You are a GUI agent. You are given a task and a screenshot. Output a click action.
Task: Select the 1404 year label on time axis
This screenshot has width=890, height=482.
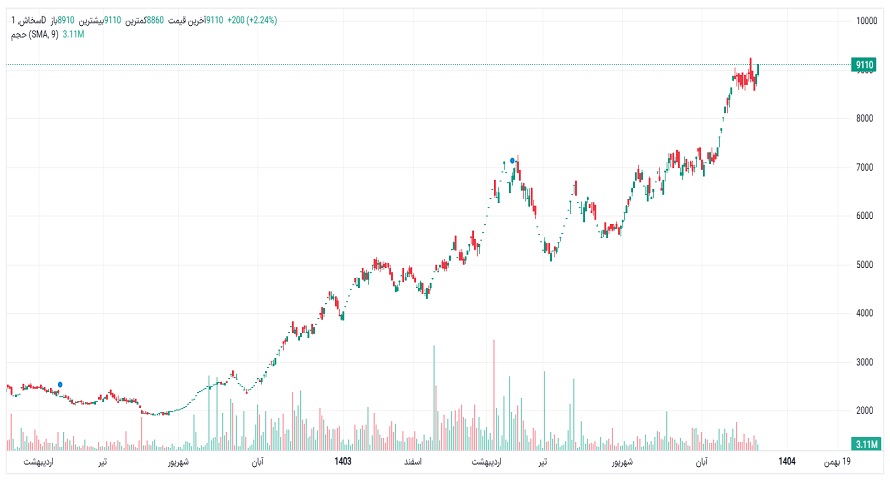coord(787,462)
